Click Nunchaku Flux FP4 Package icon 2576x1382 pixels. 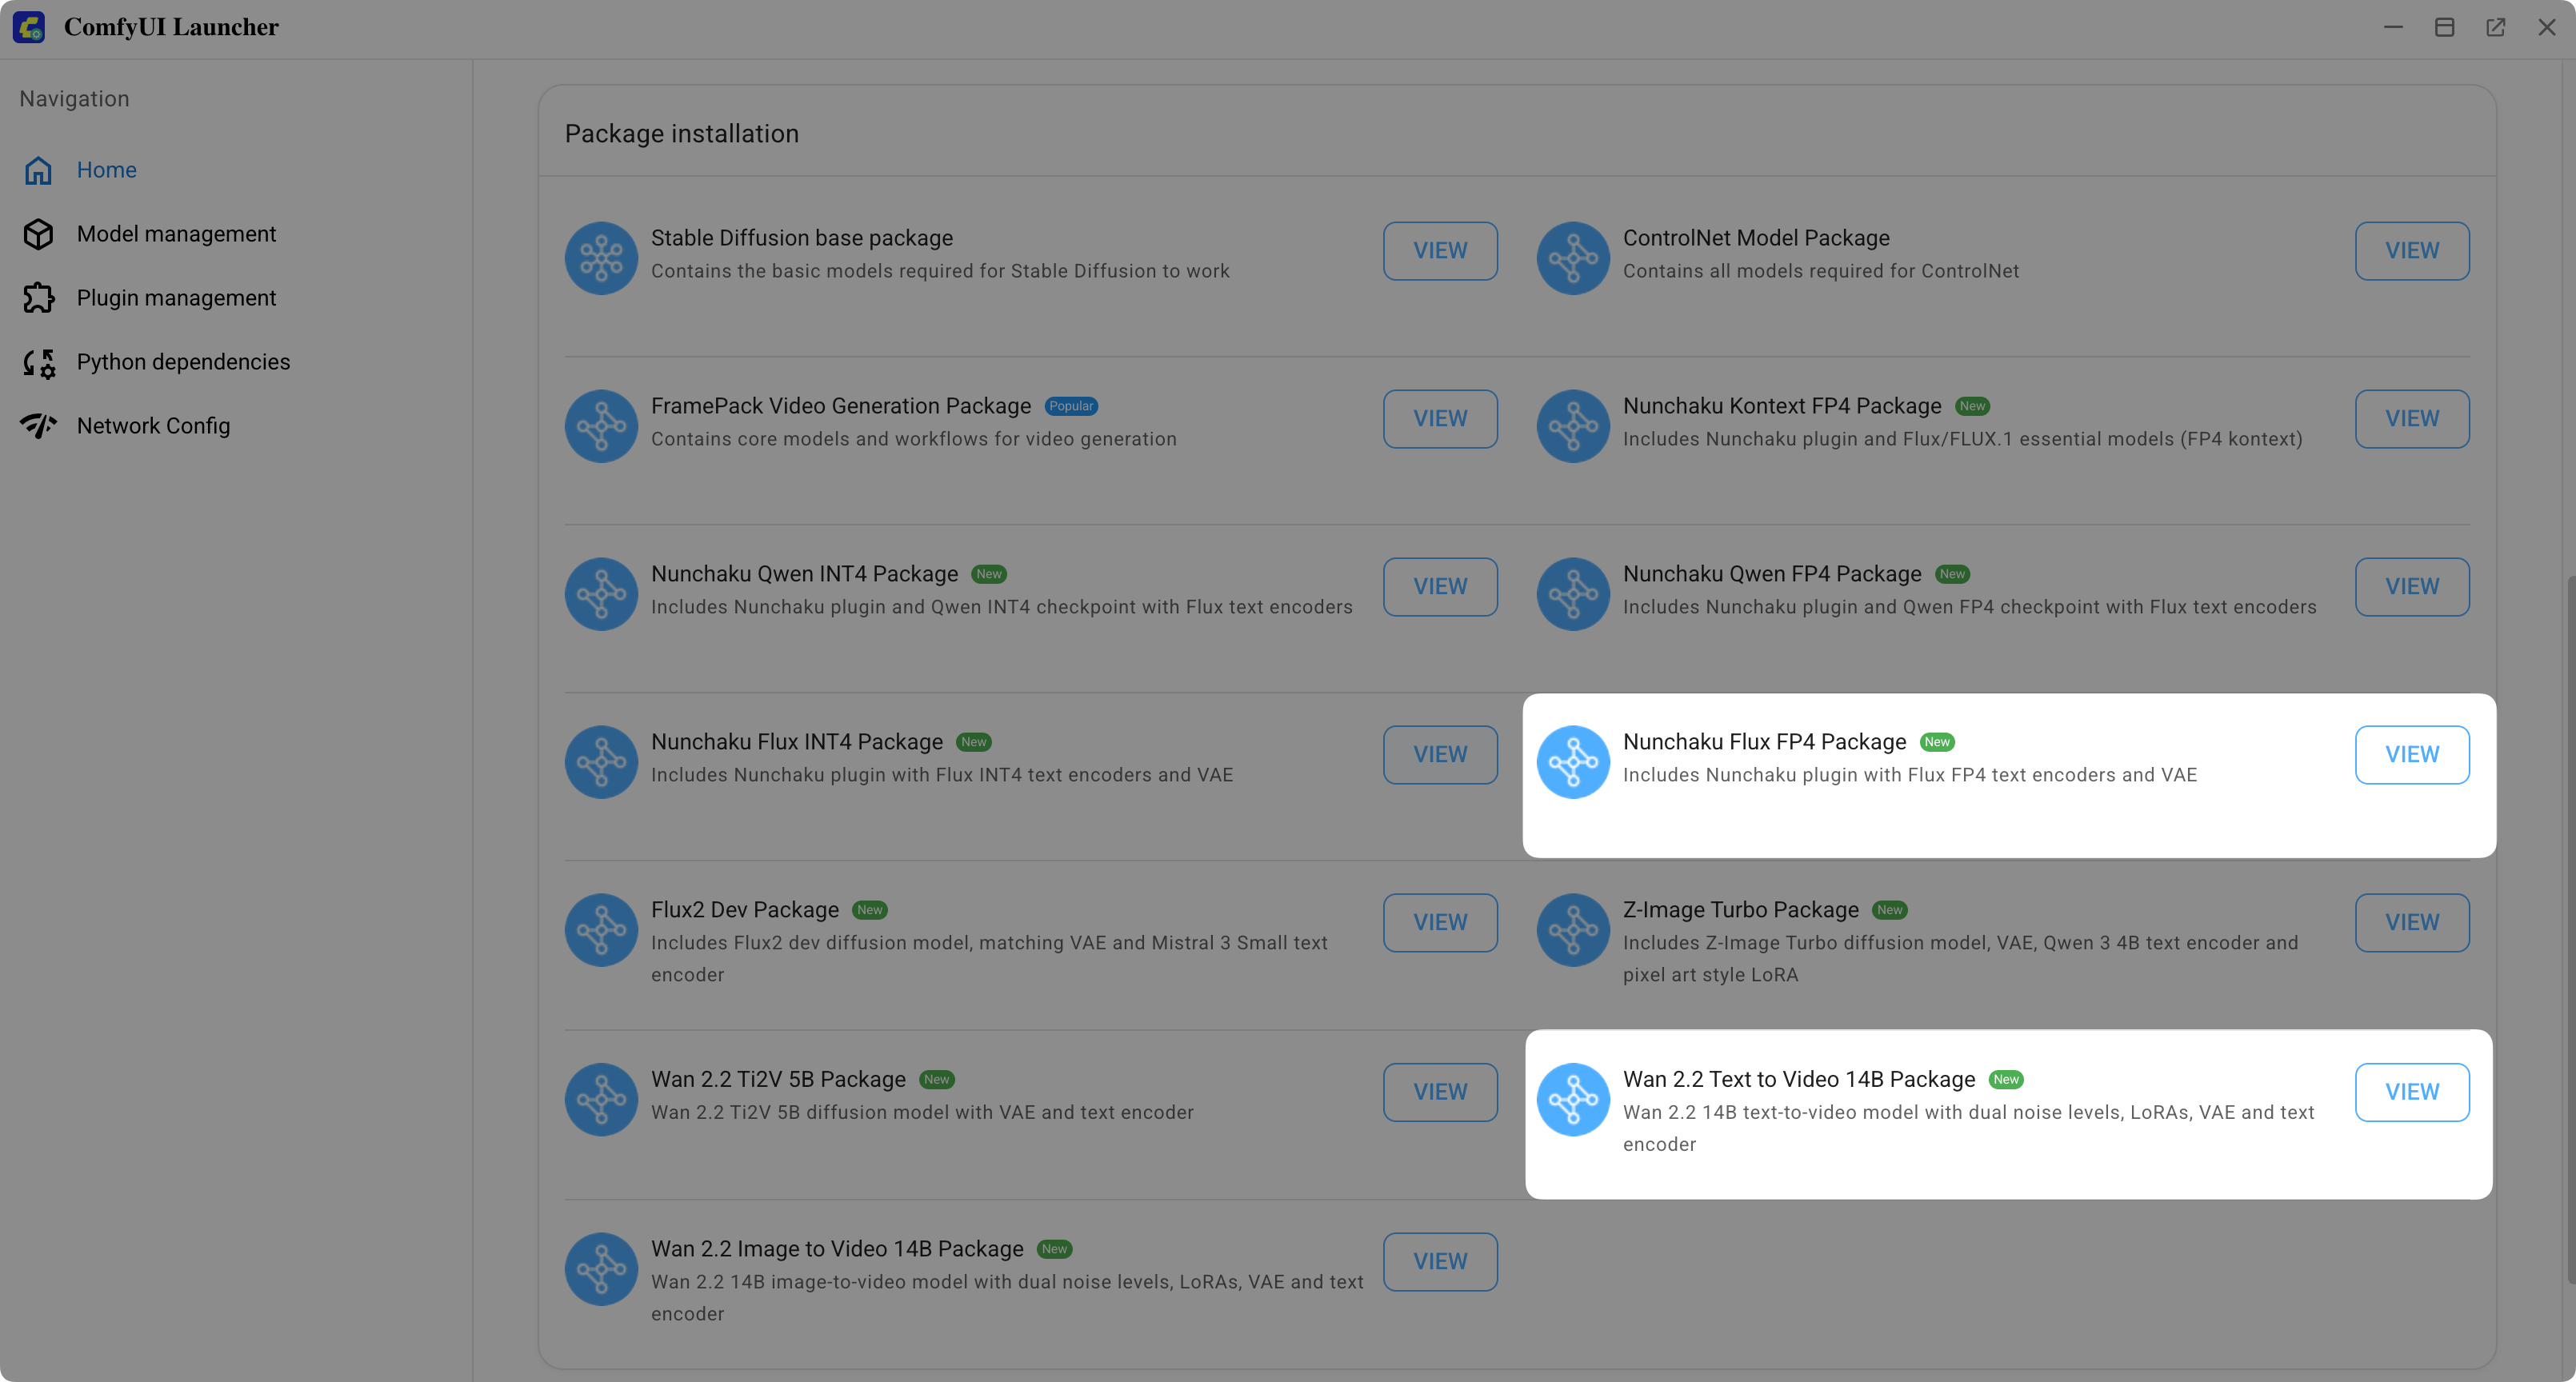(x=1572, y=762)
